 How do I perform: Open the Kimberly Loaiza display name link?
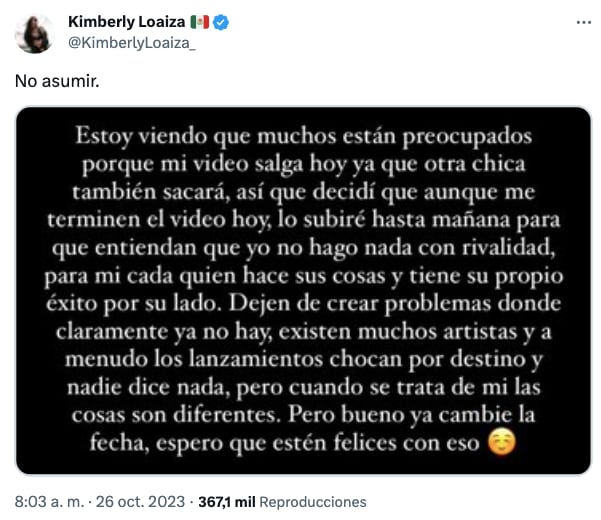click(x=126, y=22)
